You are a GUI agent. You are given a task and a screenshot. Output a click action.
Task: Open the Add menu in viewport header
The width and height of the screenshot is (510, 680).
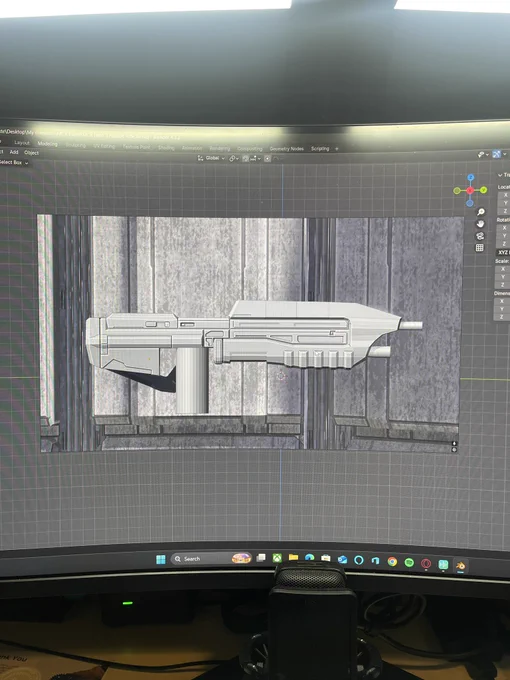click(x=14, y=152)
